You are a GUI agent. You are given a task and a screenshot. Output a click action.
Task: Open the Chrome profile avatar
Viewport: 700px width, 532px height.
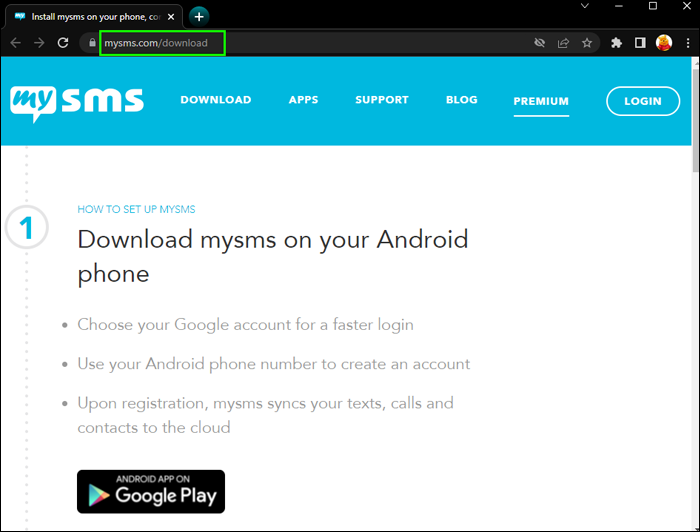[664, 43]
